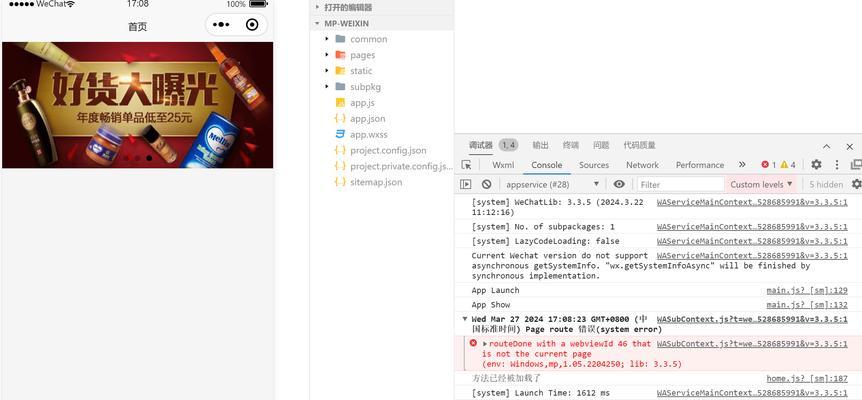This screenshot has width=862, height=400.
Task: Collapse the MP-WEIXIN project section
Action: click(x=317, y=24)
